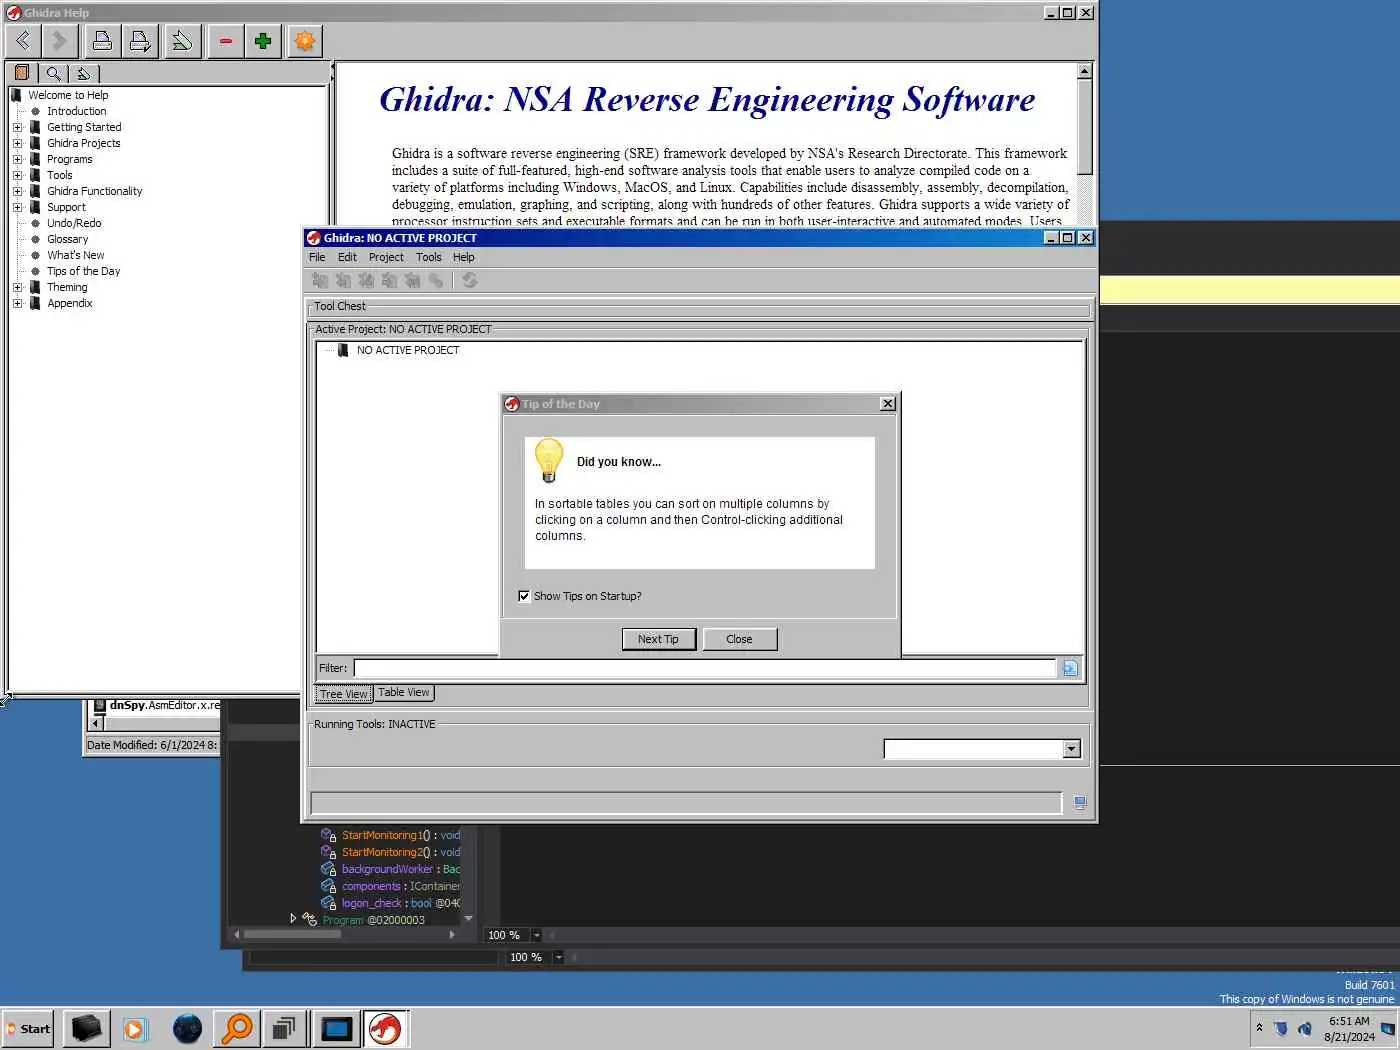Open the Undo/Redo help topic
Viewport: 1400px width, 1050px height.
click(x=74, y=223)
